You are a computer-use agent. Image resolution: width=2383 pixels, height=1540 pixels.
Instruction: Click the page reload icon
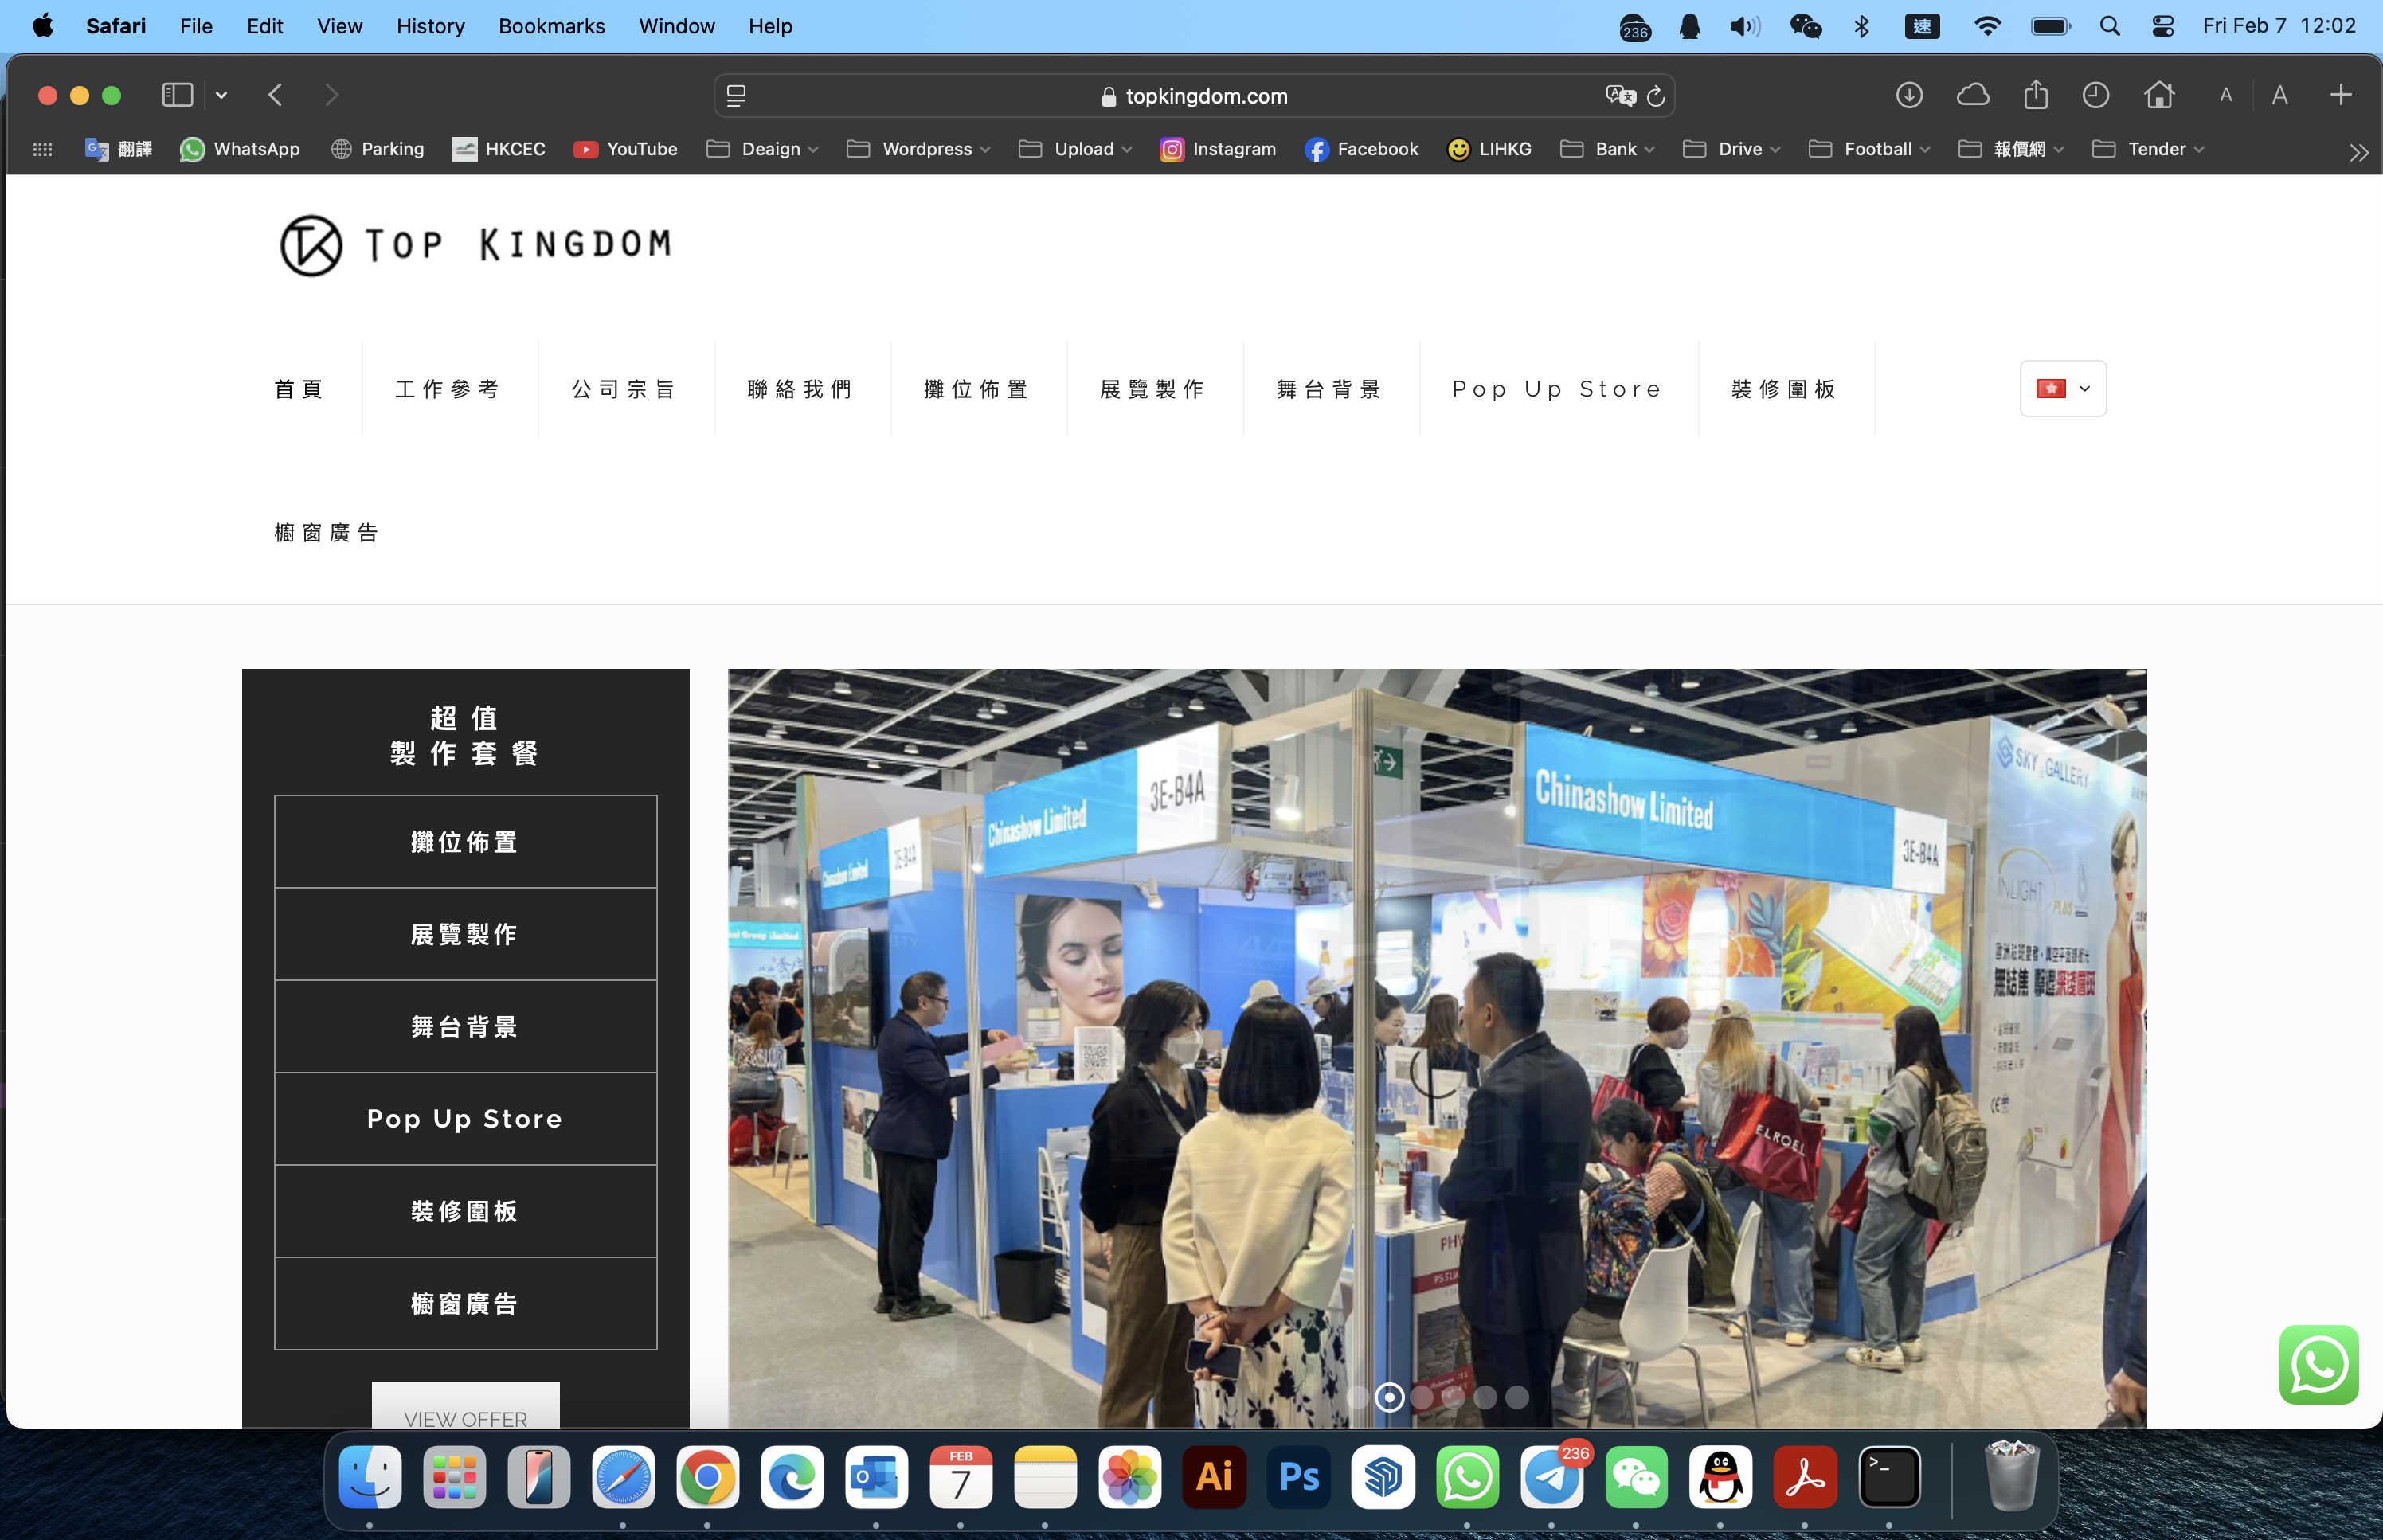click(1656, 96)
